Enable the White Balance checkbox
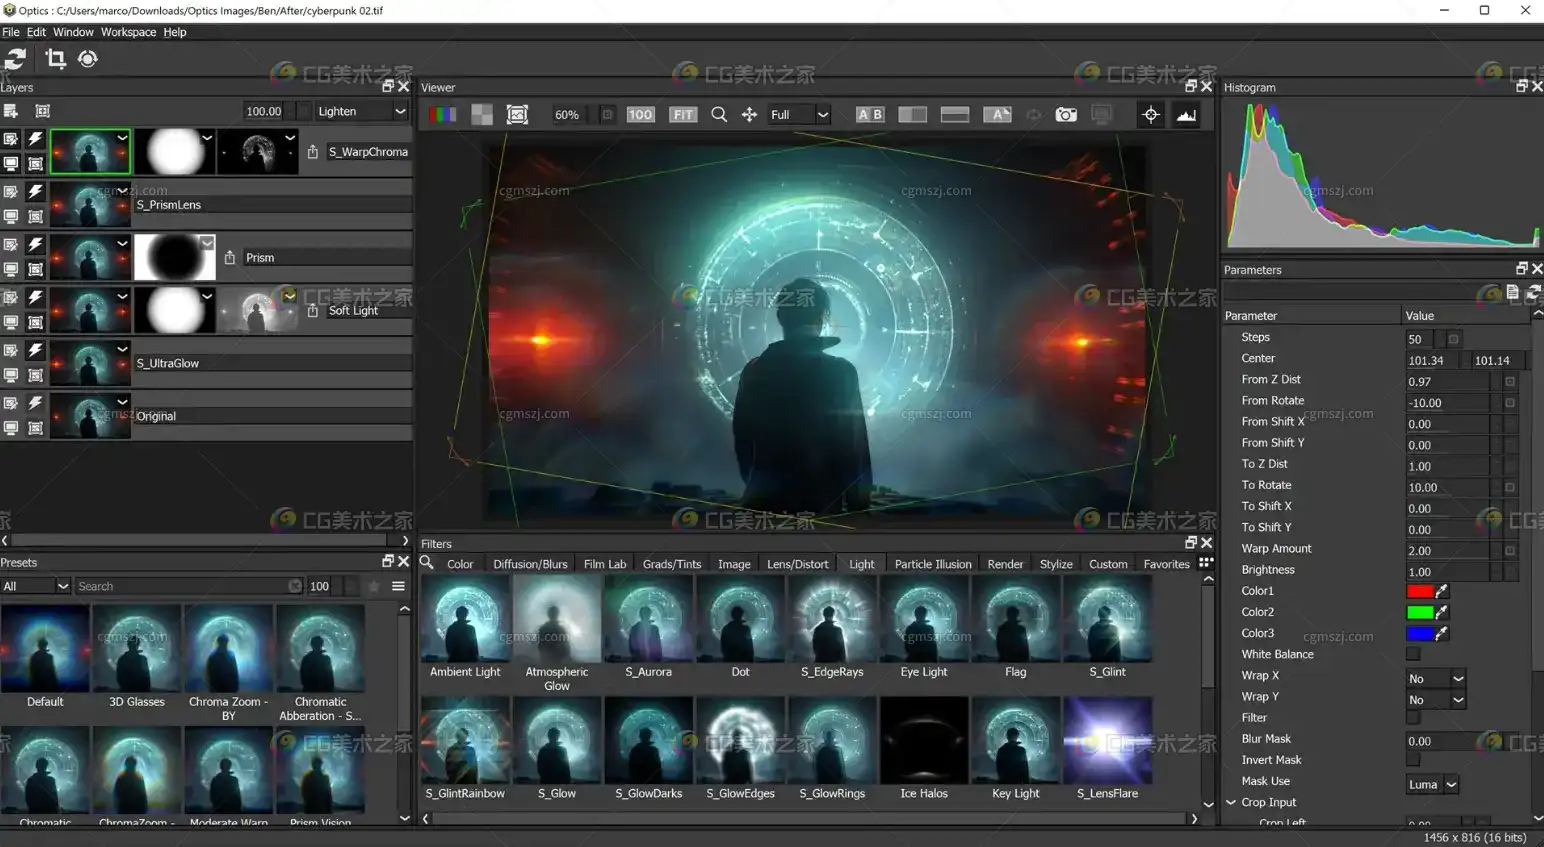The image size is (1544, 847). (1413, 654)
